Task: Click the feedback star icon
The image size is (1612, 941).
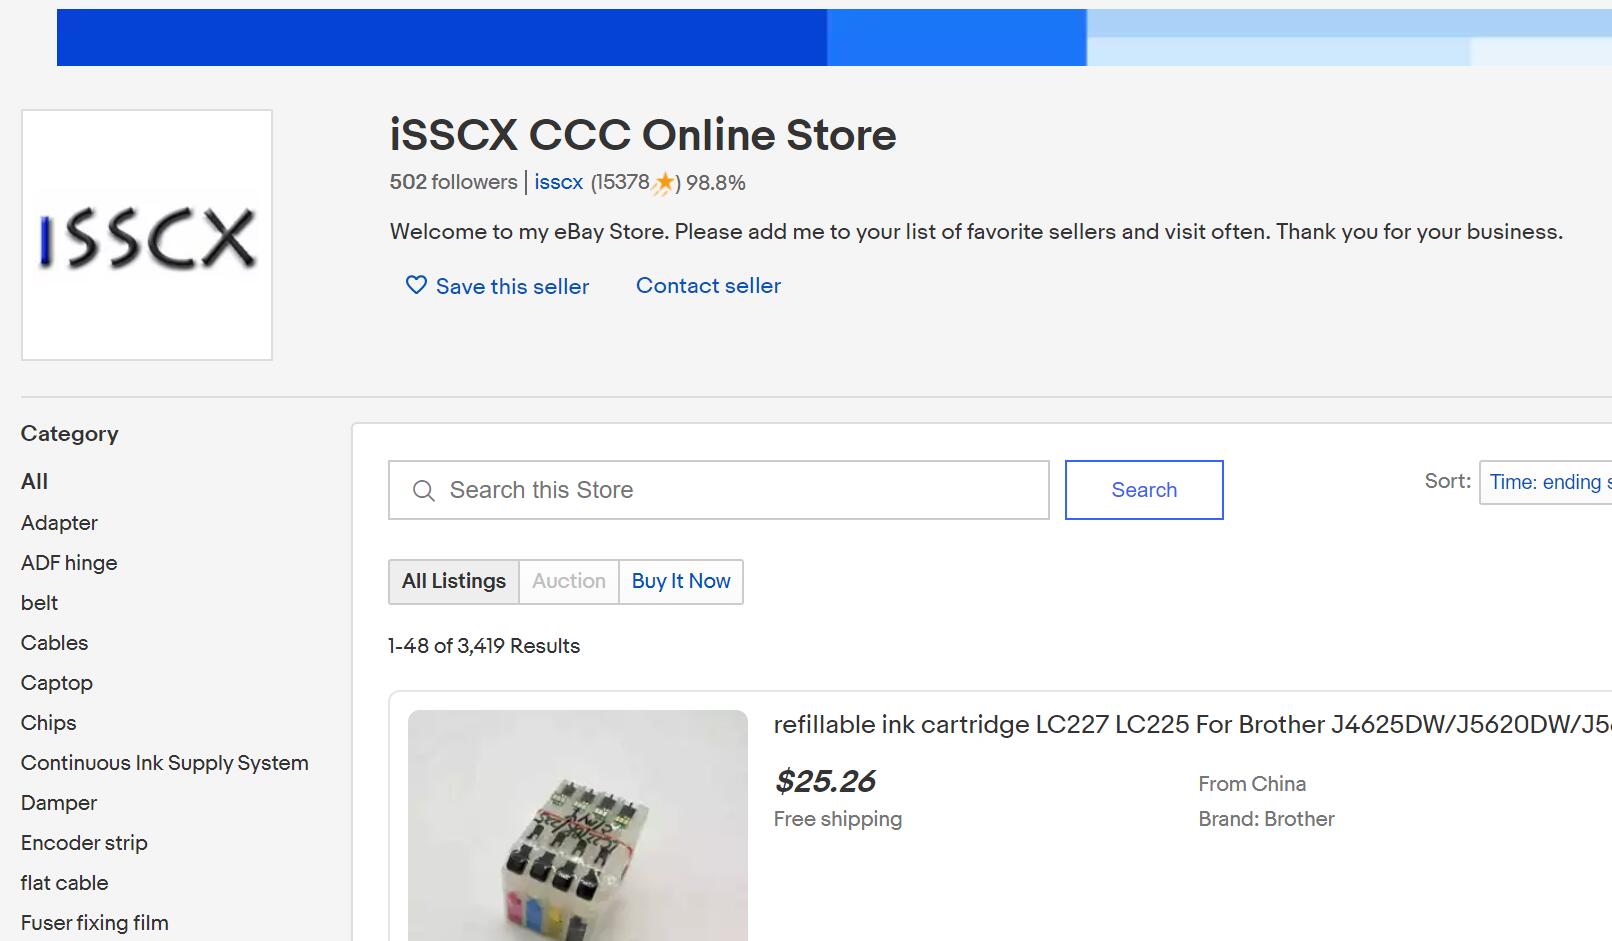Action: pos(664,183)
